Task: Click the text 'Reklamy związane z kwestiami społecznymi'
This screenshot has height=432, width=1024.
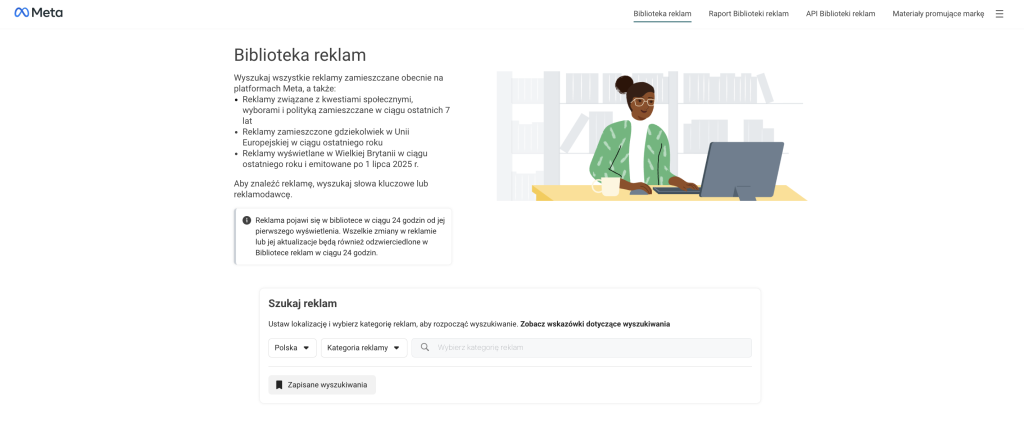Action: tap(328, 99)
